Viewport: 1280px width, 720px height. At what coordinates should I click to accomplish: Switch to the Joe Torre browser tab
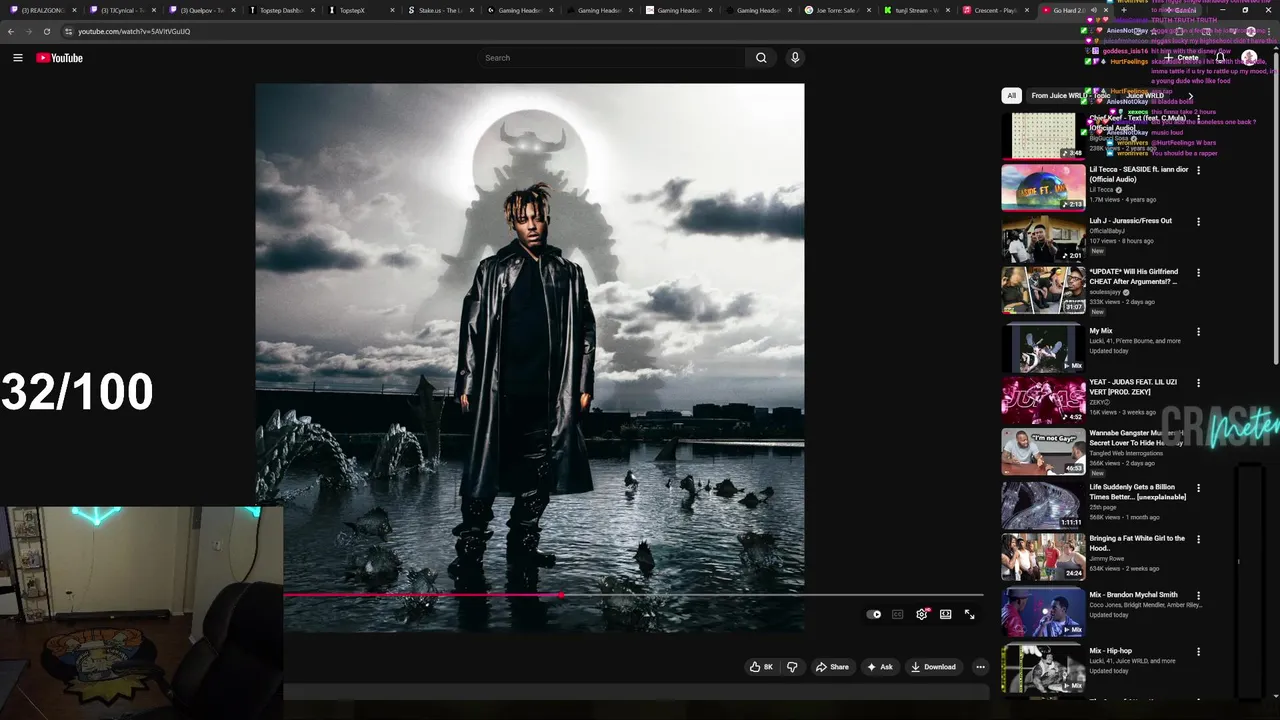[x=838, y=10]
